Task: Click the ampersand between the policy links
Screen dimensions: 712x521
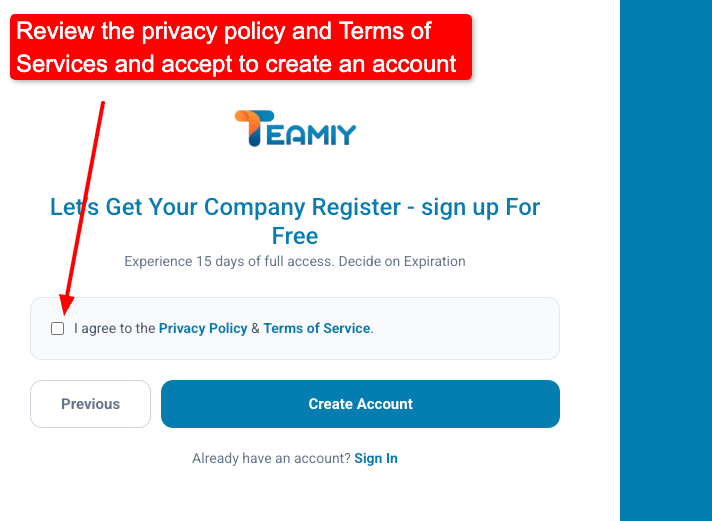Action: point(255,328)
